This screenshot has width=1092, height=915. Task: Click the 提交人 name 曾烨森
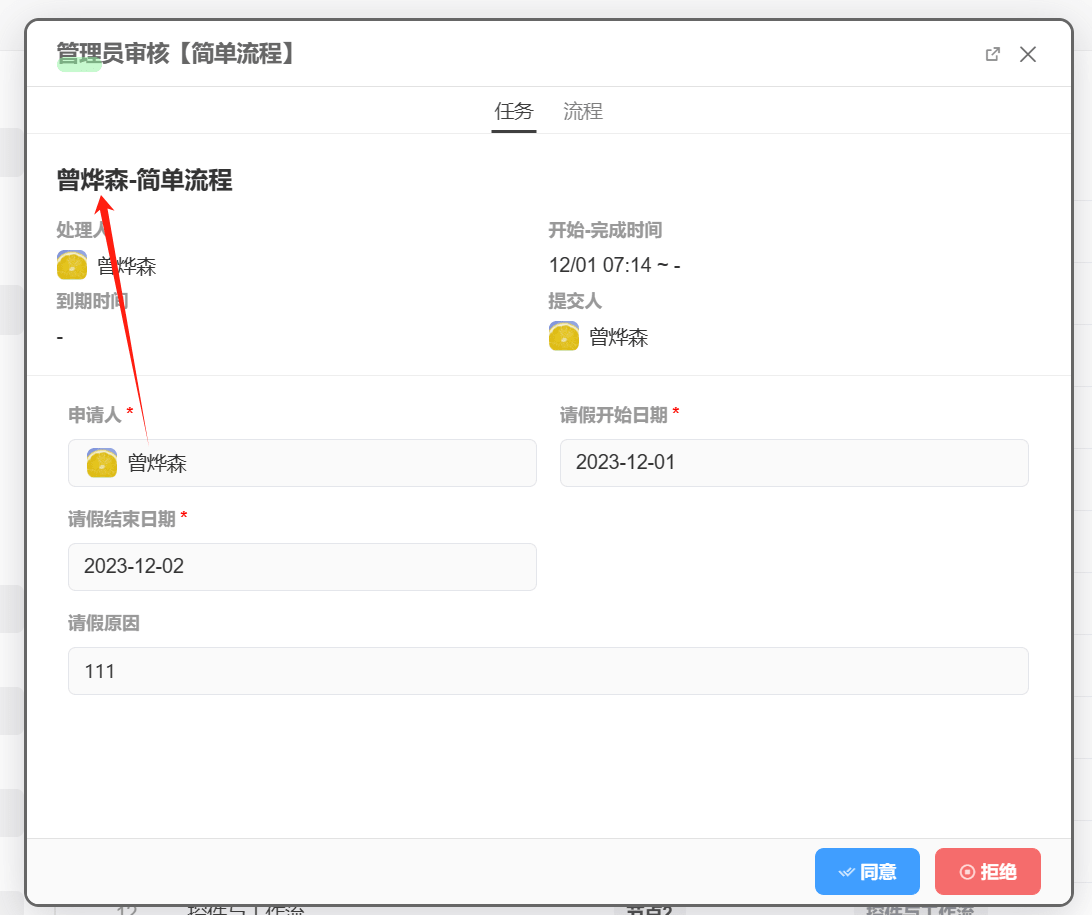[618, 338]
